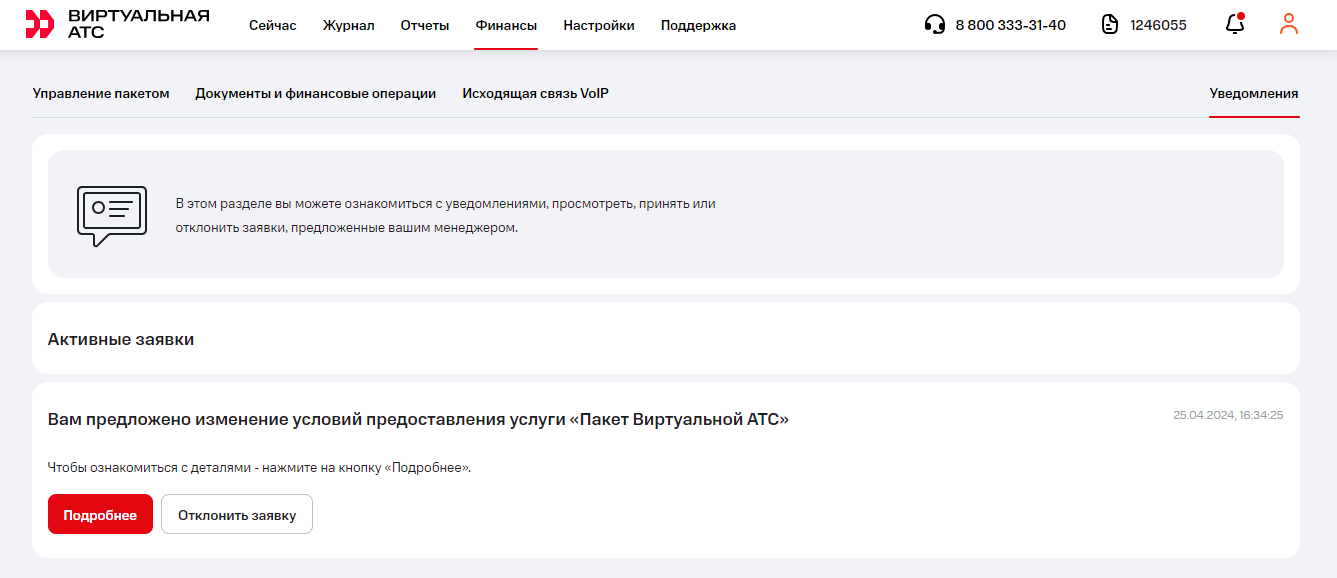The image size is (1337, 578).
Task: Open the notifications bell
Action: tap(1235, 25)
